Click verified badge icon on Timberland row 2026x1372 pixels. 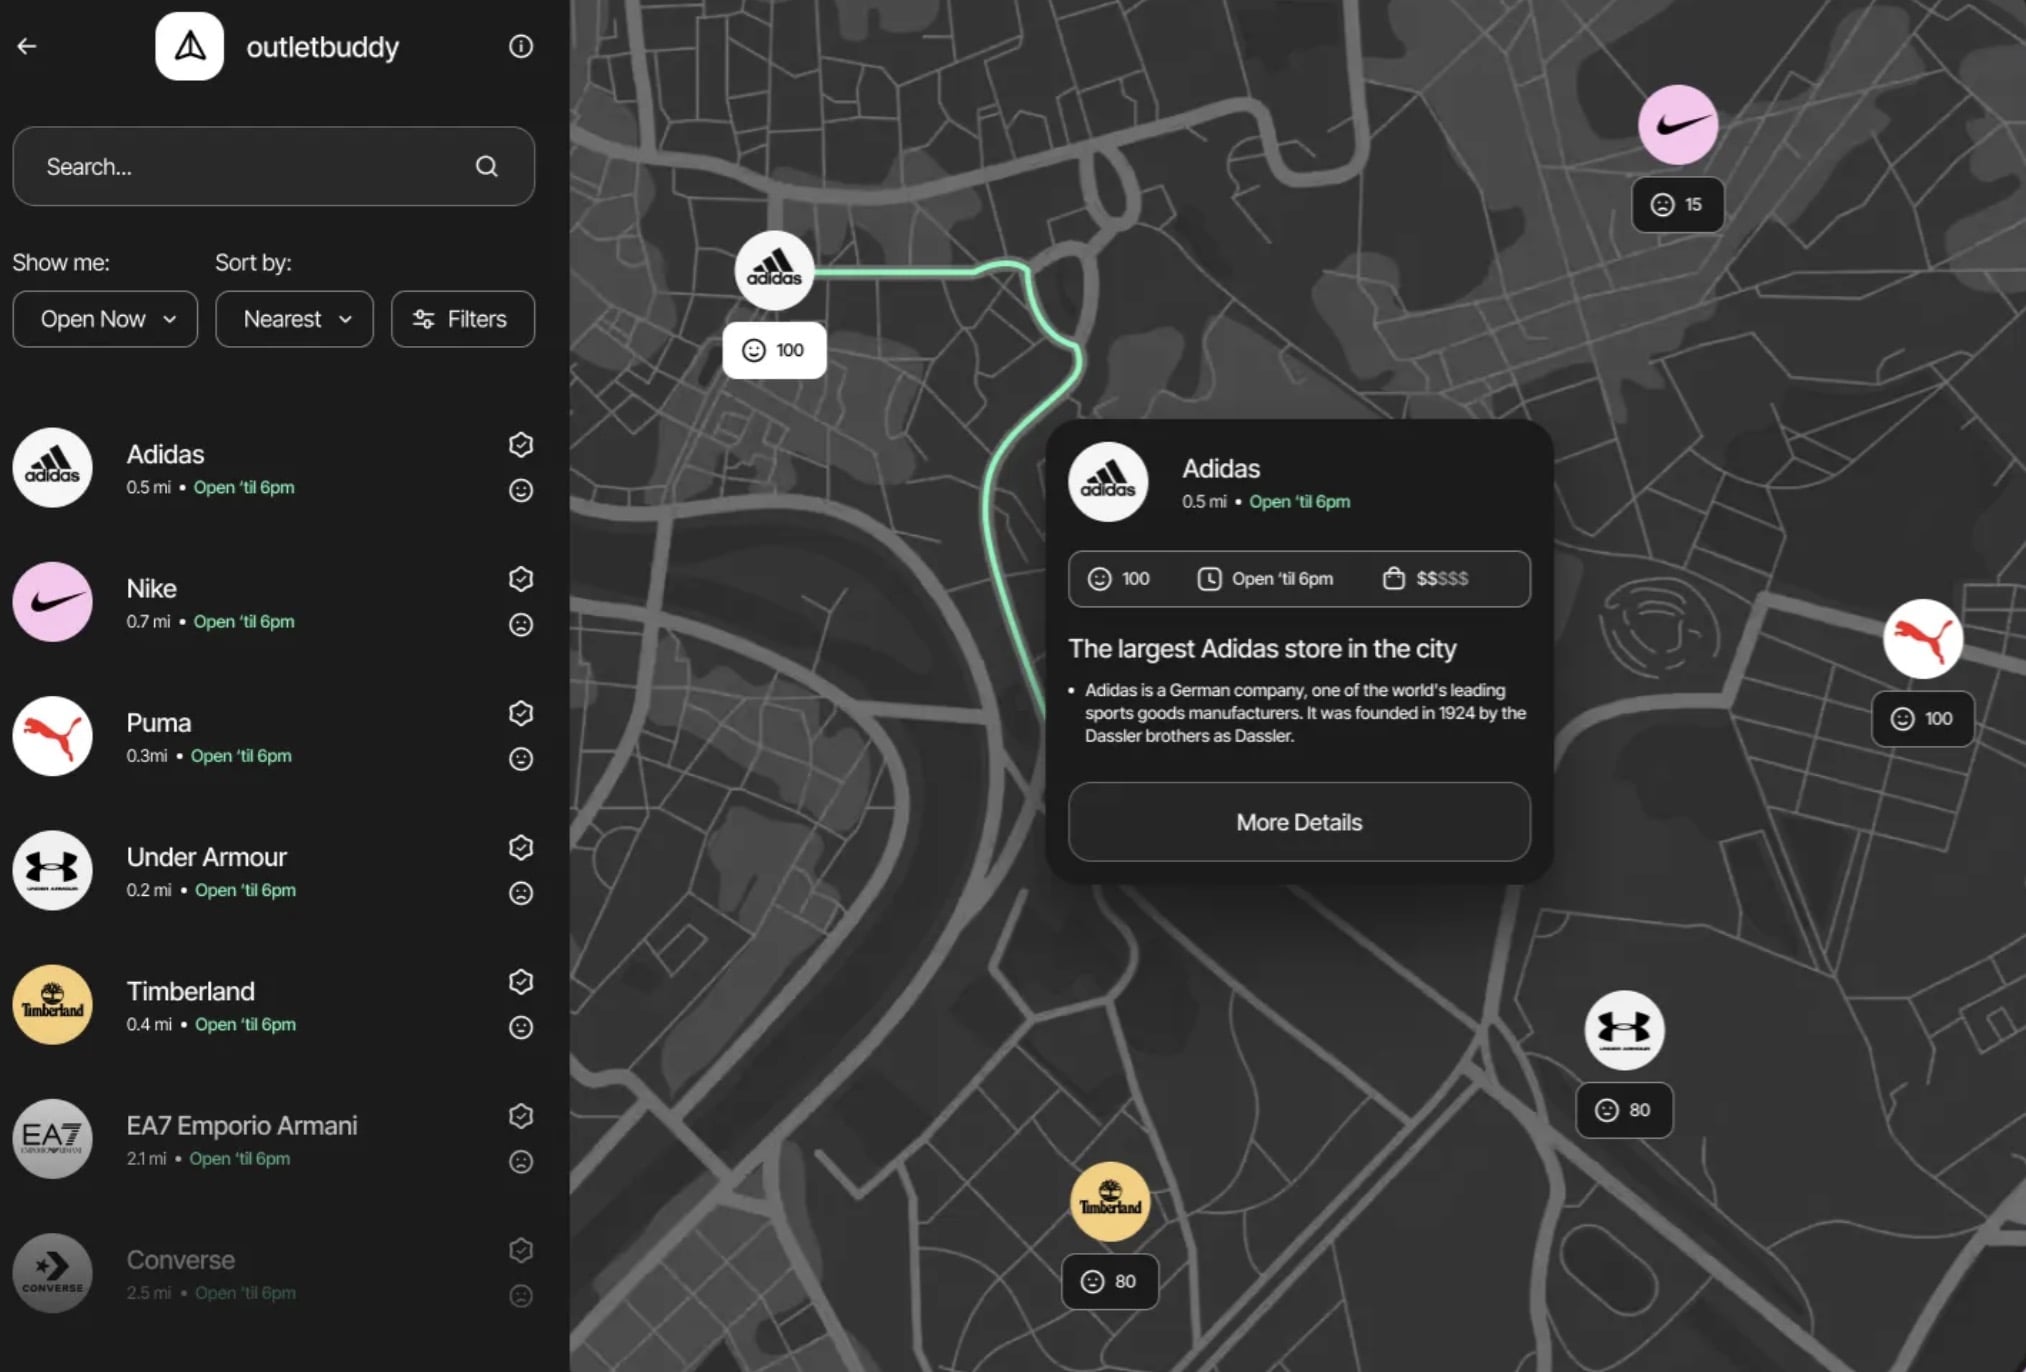pyautogui.click(x=520, y=982)
